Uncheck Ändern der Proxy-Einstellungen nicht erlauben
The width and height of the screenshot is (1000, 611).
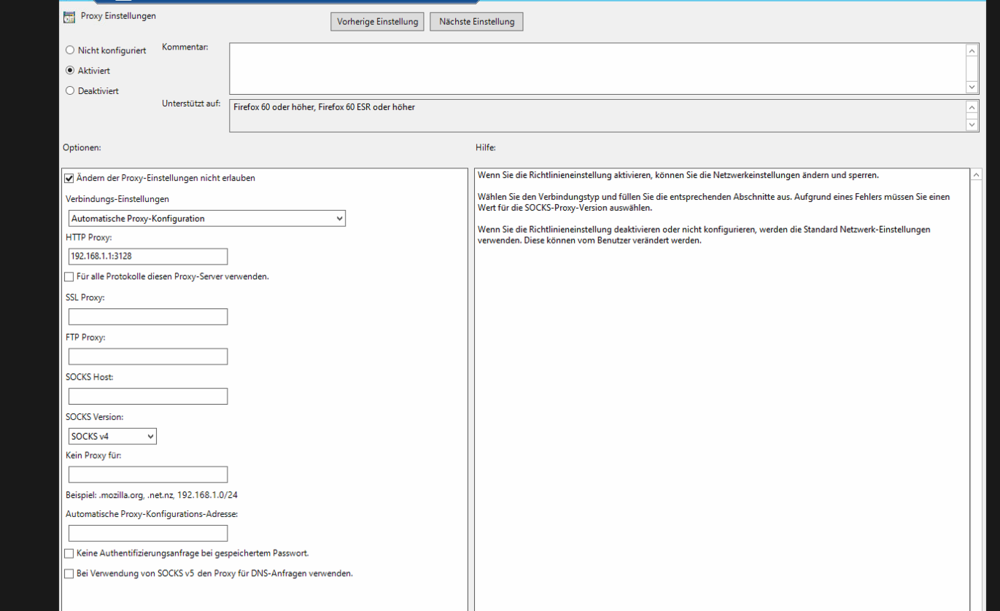(x=69, y=178)
